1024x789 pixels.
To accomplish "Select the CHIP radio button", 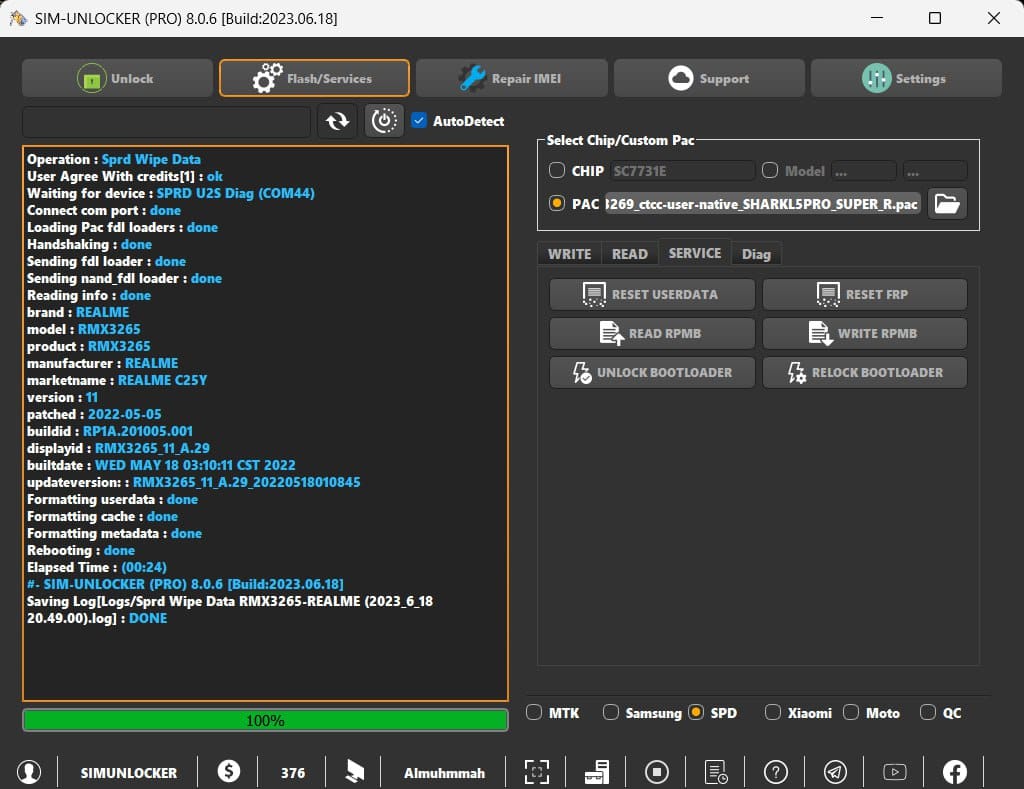I will pyautogui.click(x=556, y=170).
